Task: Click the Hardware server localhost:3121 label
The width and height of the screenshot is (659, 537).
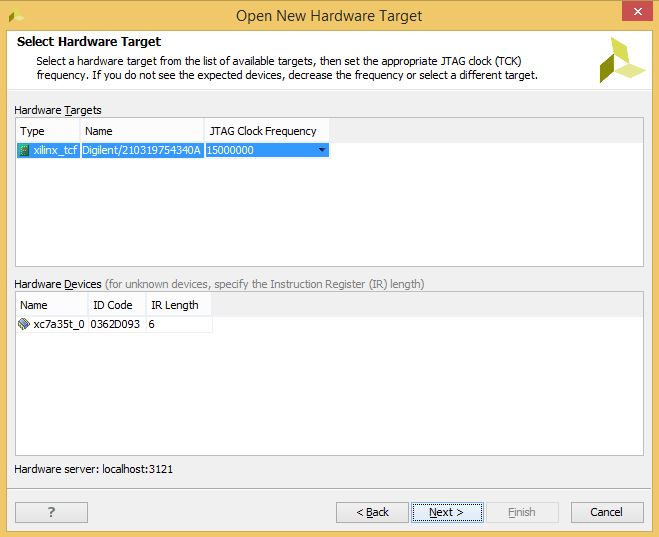Action: click(94, 469)
